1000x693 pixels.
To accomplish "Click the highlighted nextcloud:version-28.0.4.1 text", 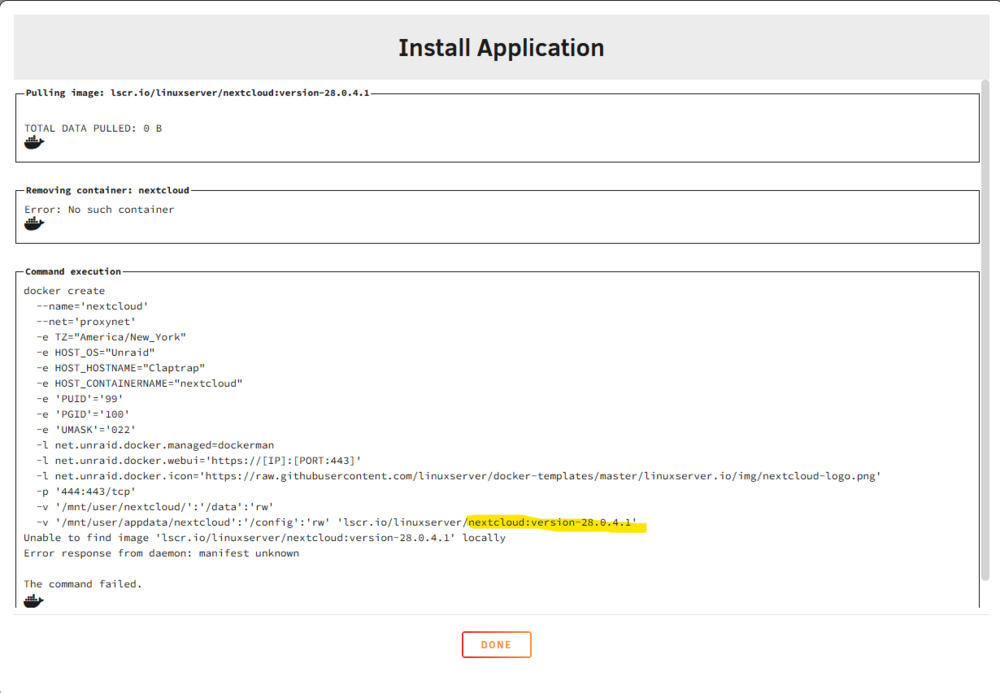I will click(552, 522).
